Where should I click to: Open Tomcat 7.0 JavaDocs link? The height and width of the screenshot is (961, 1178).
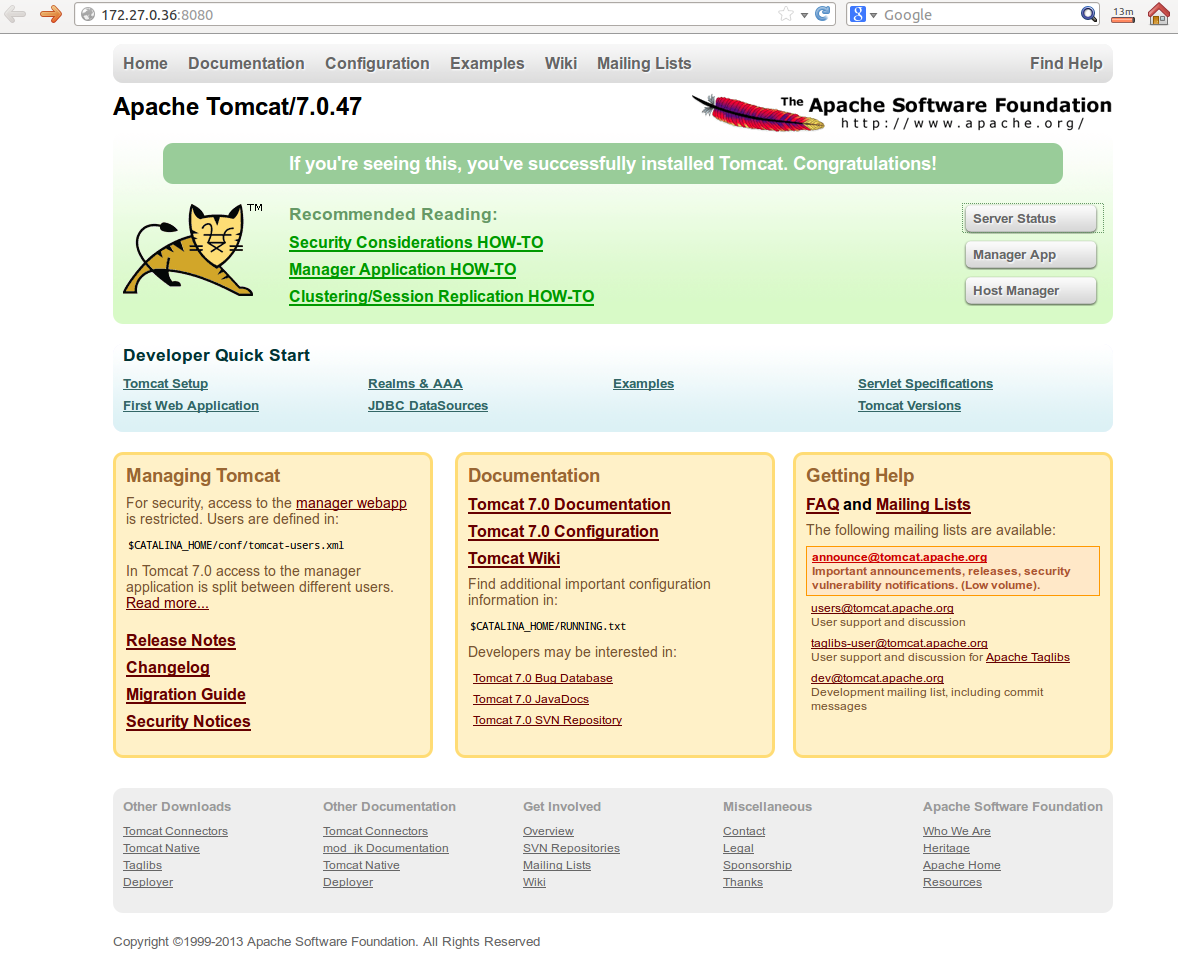tap(530, 700)
